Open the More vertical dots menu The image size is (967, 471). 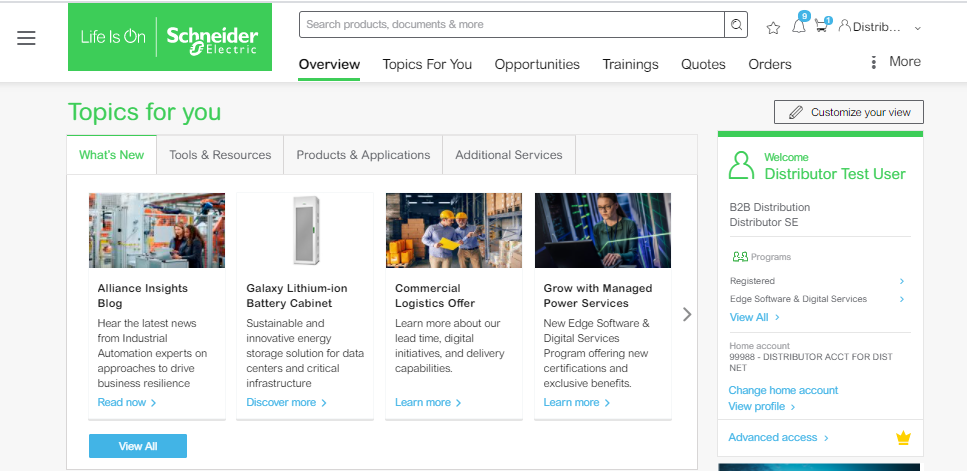click(873, 62)
